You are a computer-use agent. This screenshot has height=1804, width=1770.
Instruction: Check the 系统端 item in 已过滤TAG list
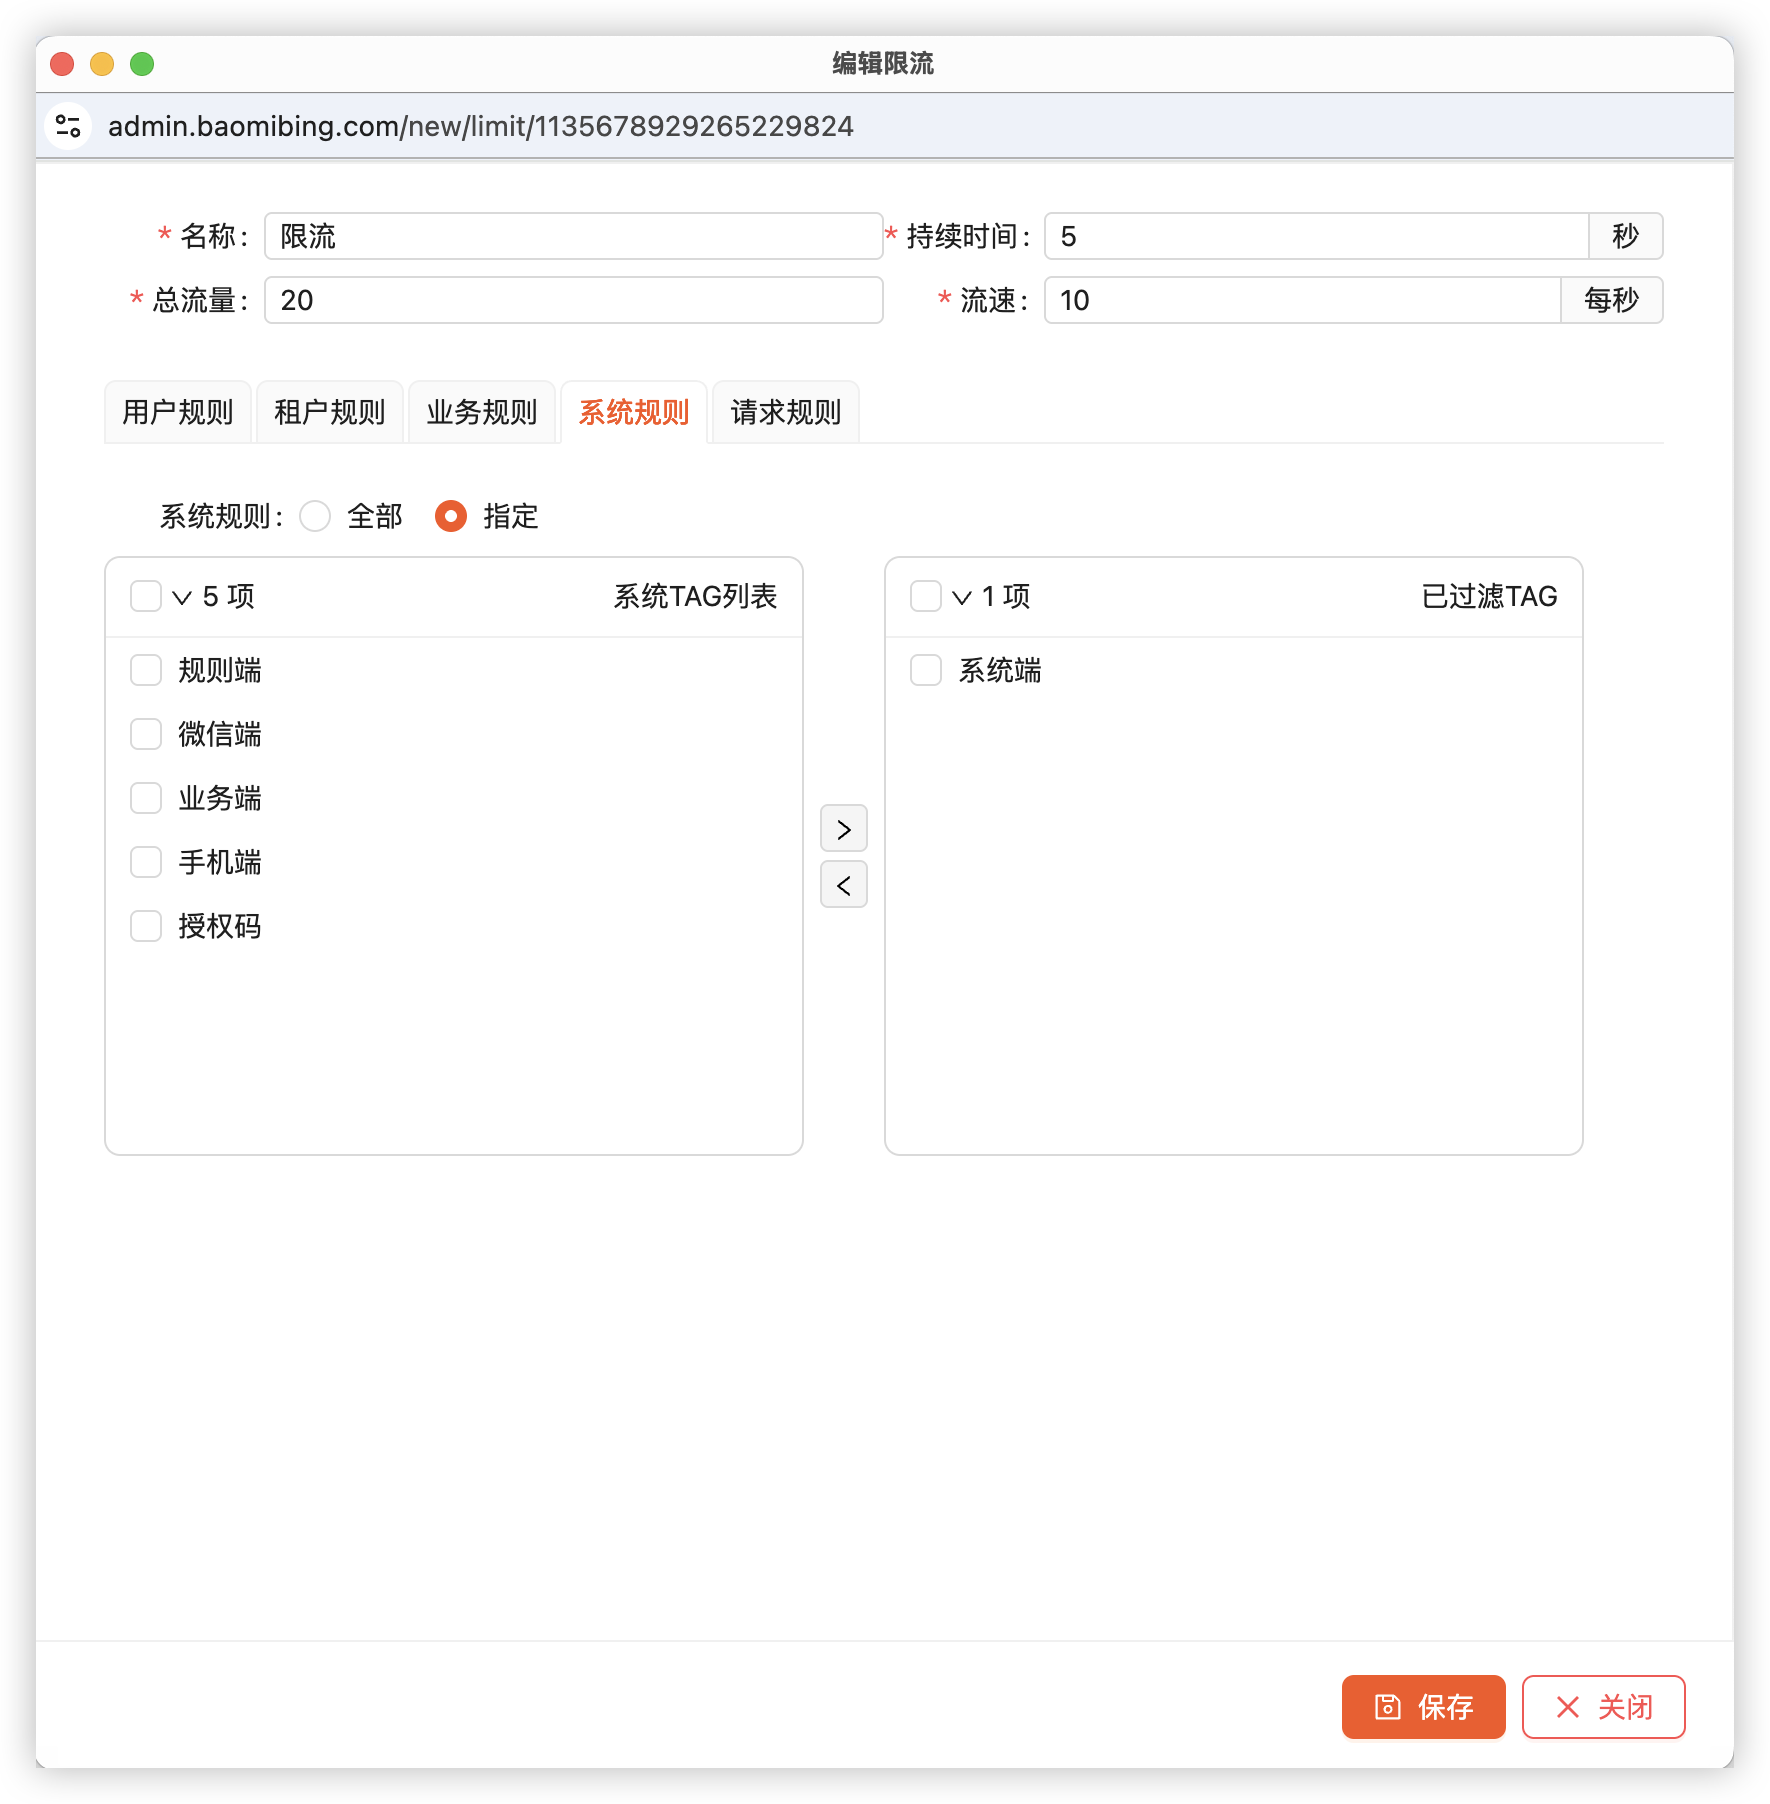tap(924, 670)
